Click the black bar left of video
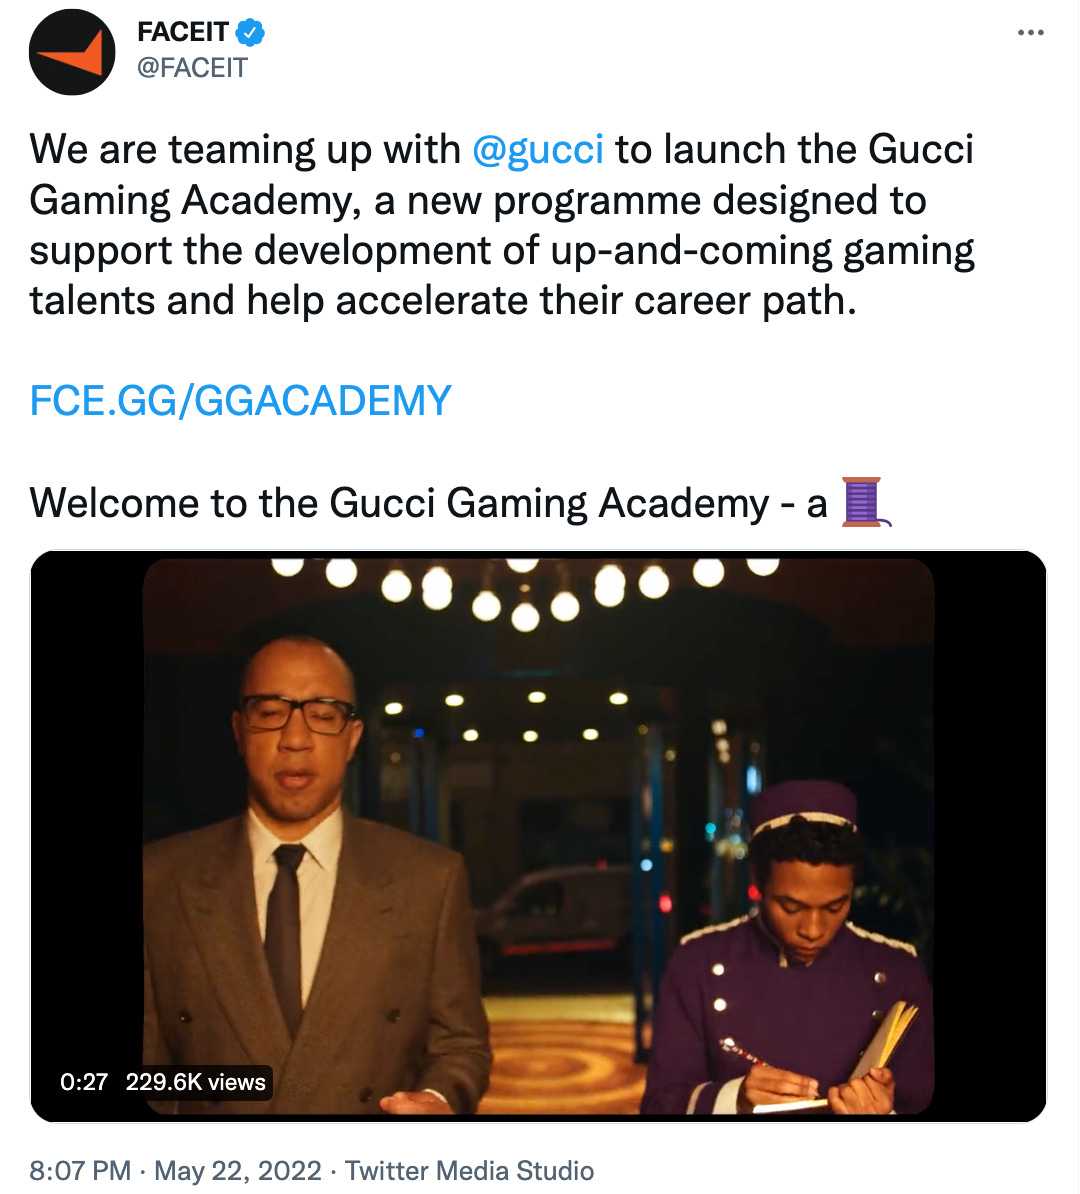 tap(87, 836)
